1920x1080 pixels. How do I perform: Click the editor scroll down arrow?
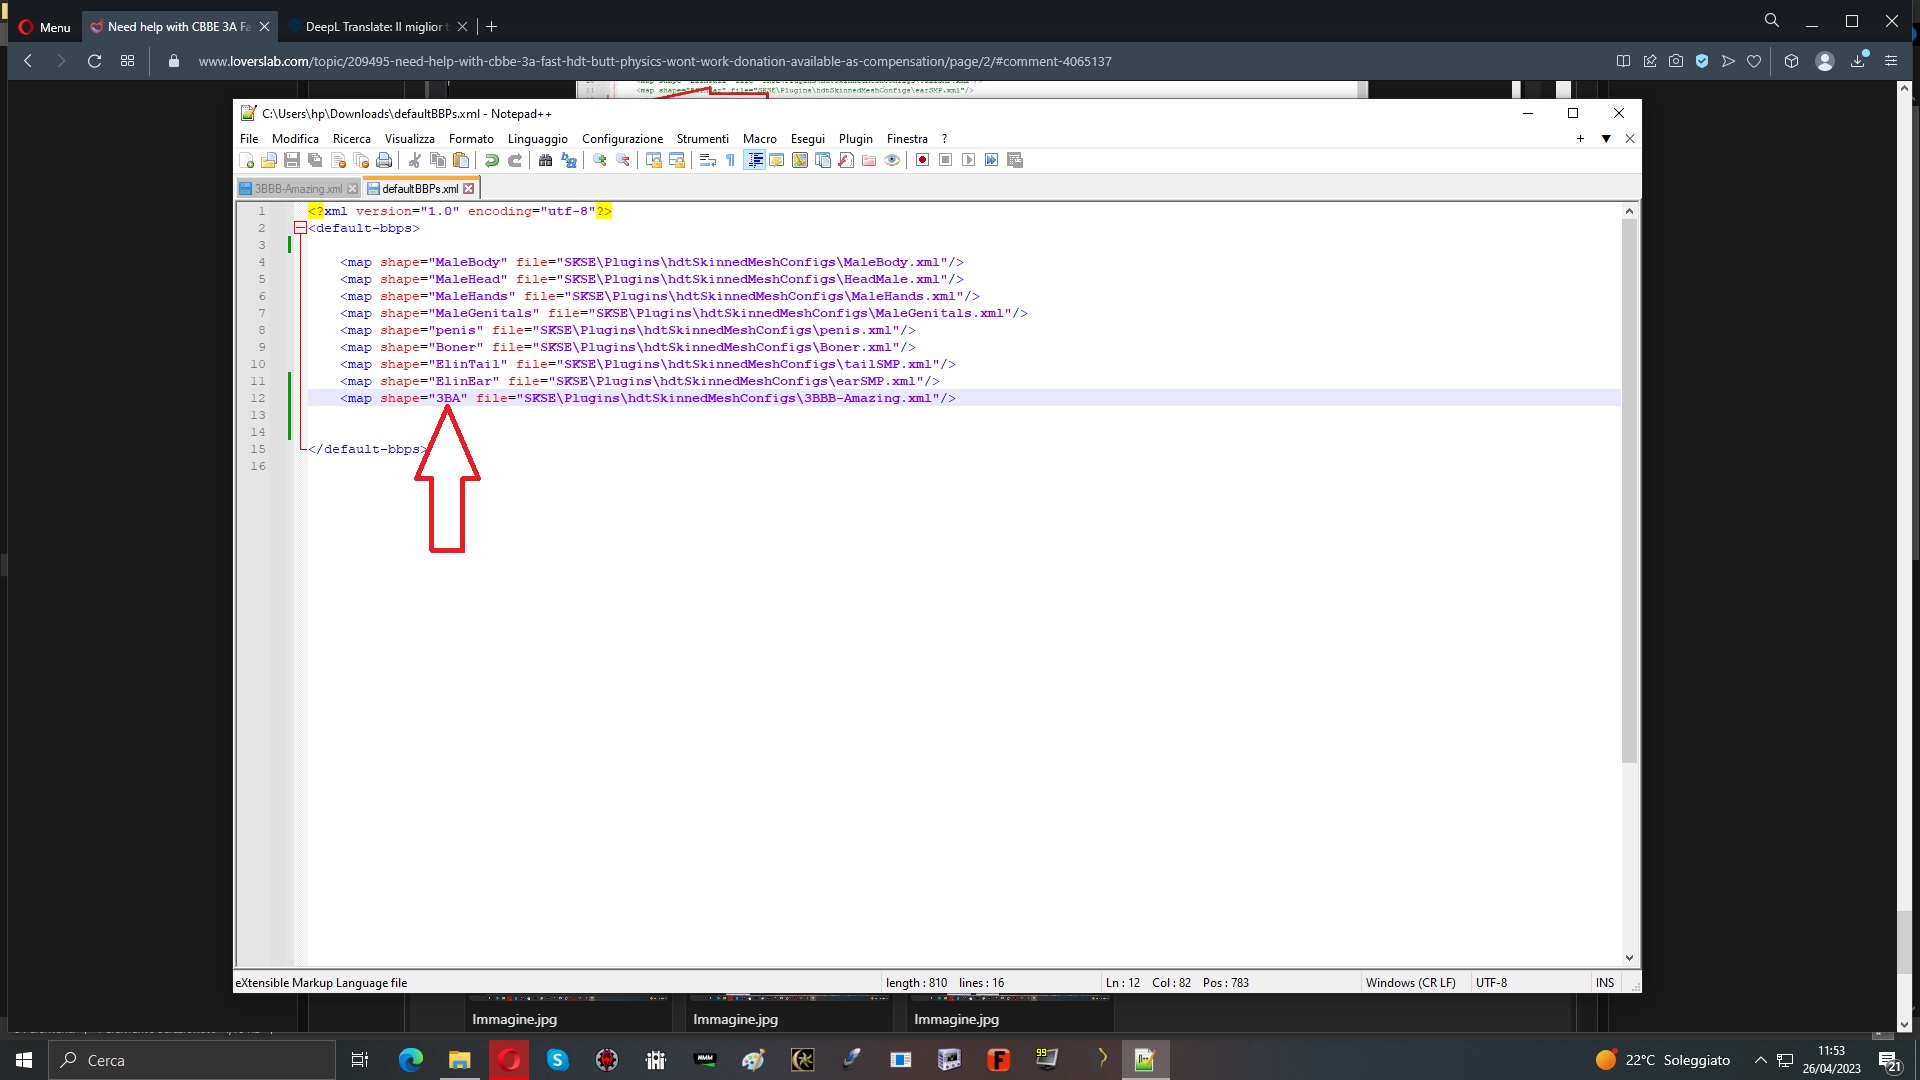(1629, 958)
